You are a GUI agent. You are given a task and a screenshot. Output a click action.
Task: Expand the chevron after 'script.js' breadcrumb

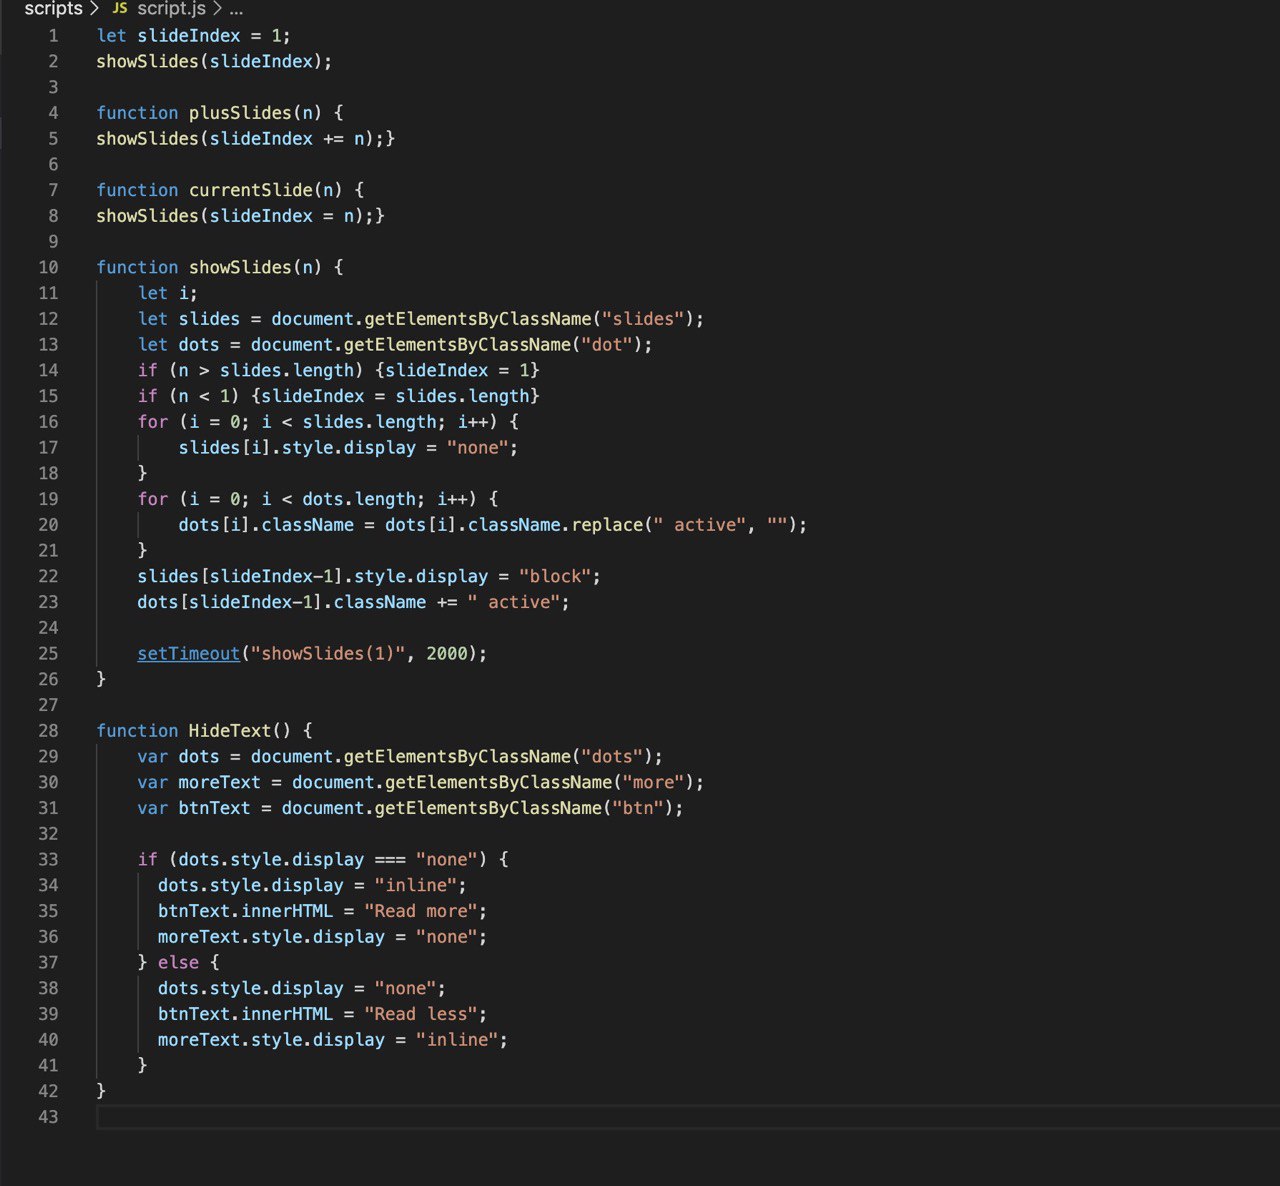[x=216, y=9]
